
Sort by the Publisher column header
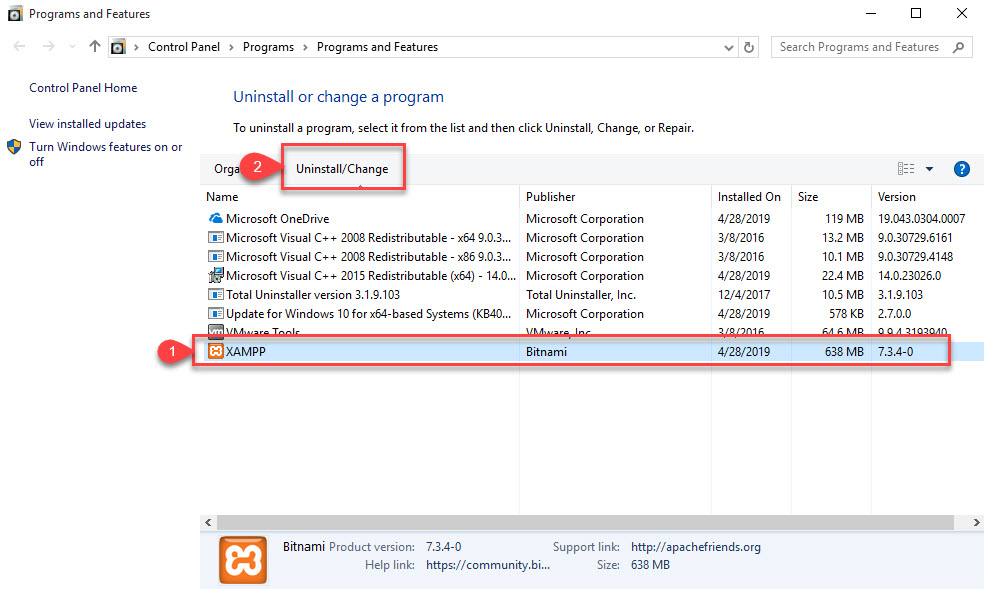550,197
